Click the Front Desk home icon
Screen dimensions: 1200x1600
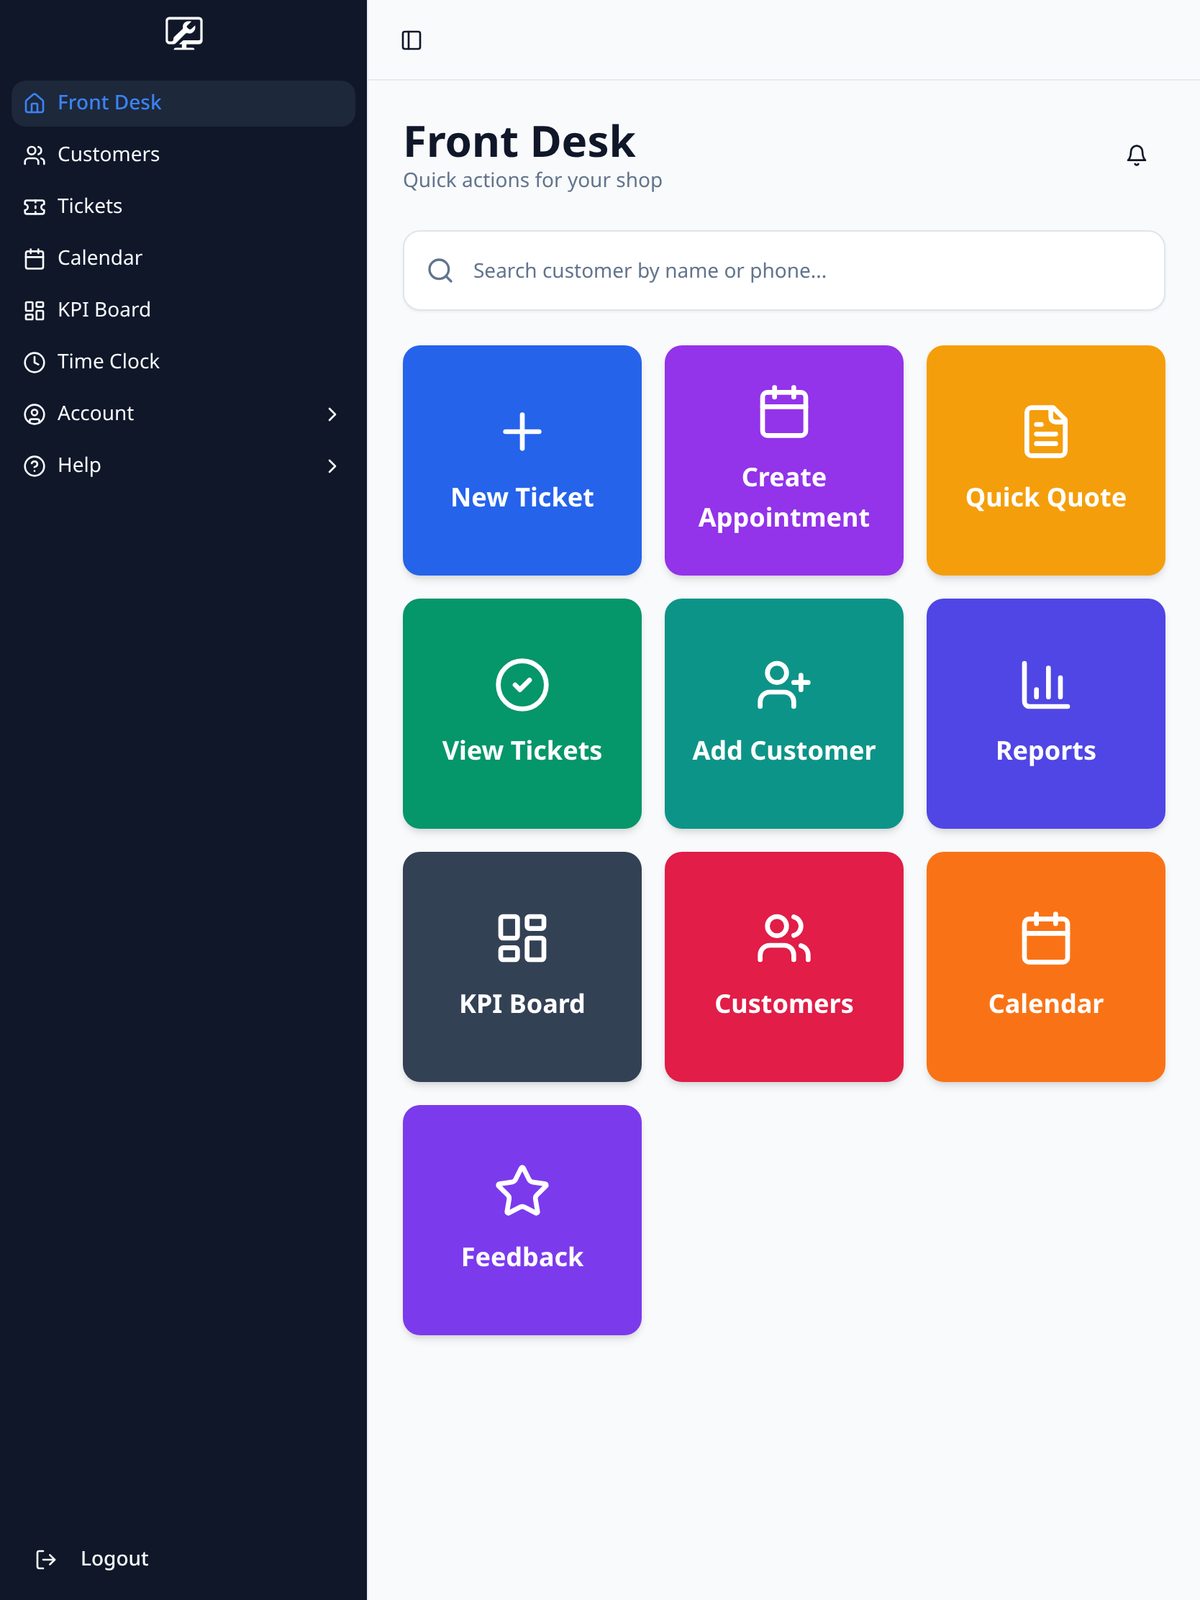(x=35, y=103)
